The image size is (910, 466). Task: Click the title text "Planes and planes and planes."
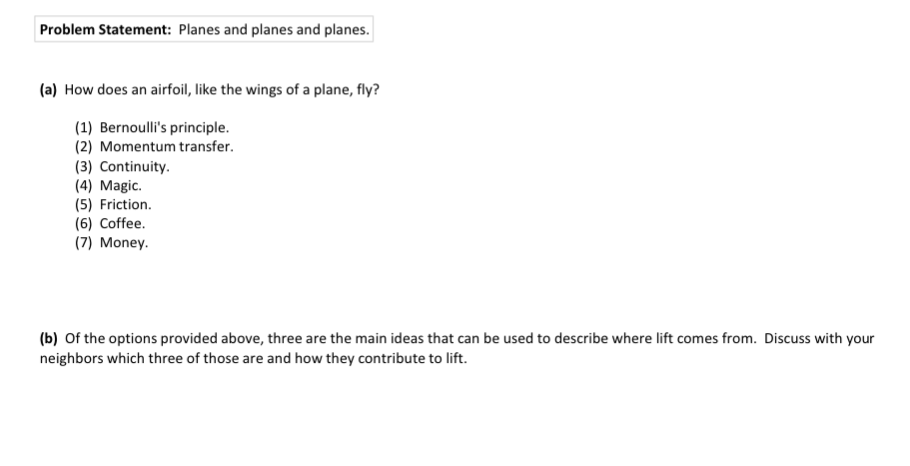click(x=273, y=30)
